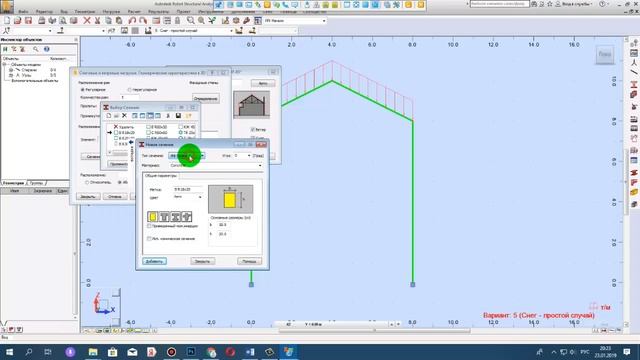Open the Gamma angle dropdown
Viewport: 640px width, 360px height.
249,156
